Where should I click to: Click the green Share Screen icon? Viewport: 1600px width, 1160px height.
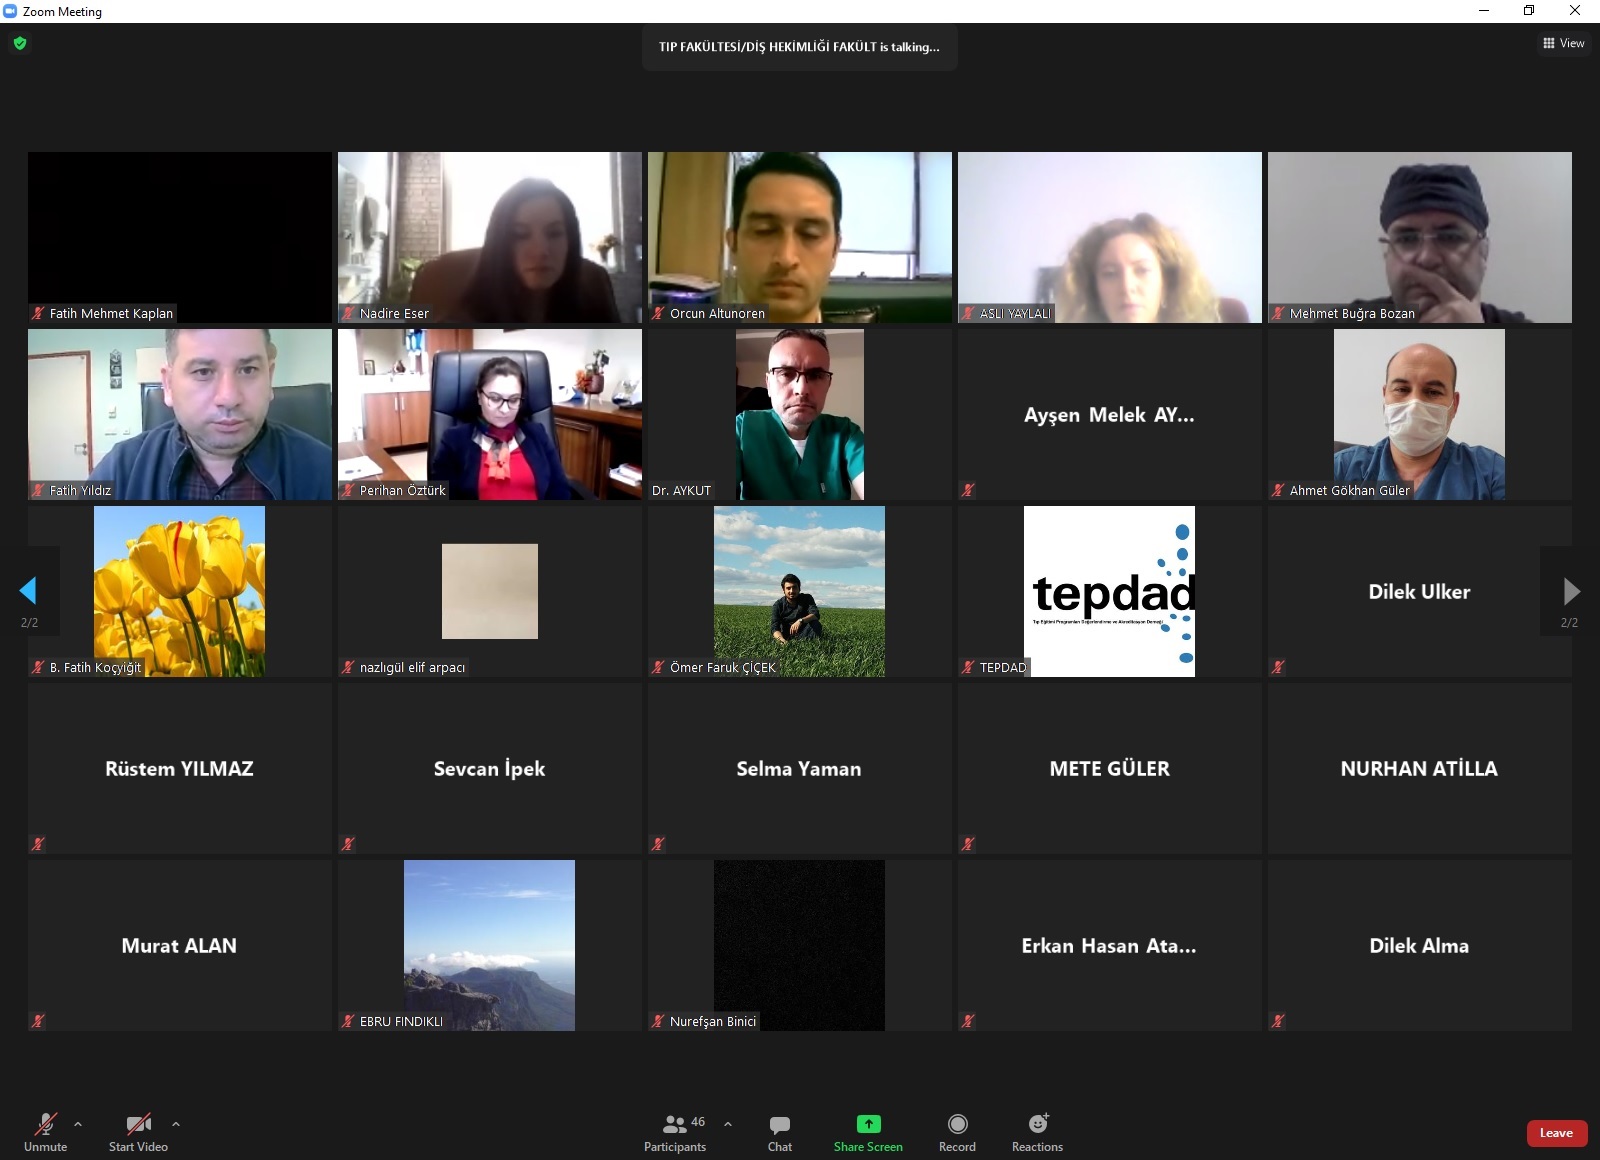(x=868, y=1124)
